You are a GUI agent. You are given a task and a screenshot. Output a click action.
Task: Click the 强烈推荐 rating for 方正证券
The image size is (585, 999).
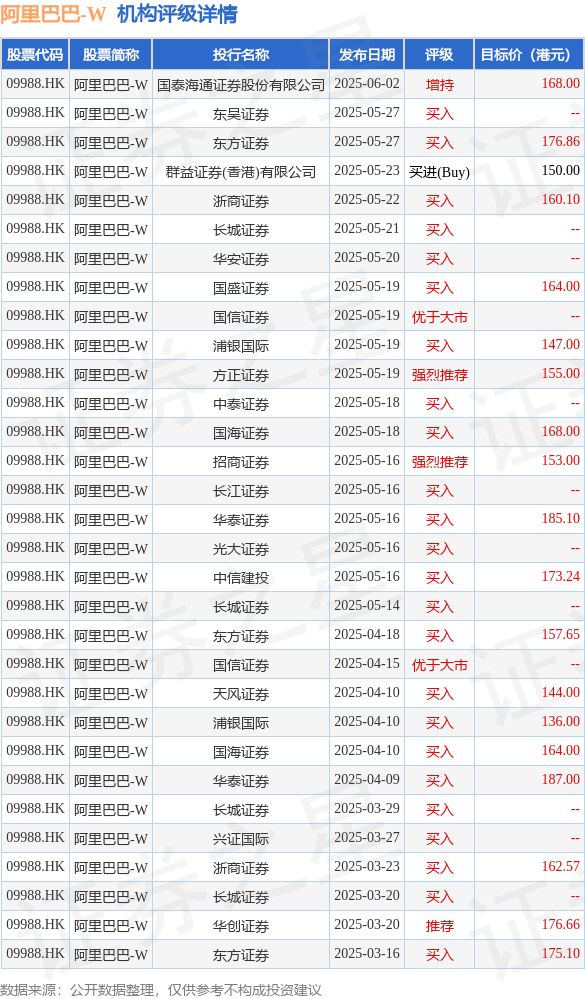[439, 375]
